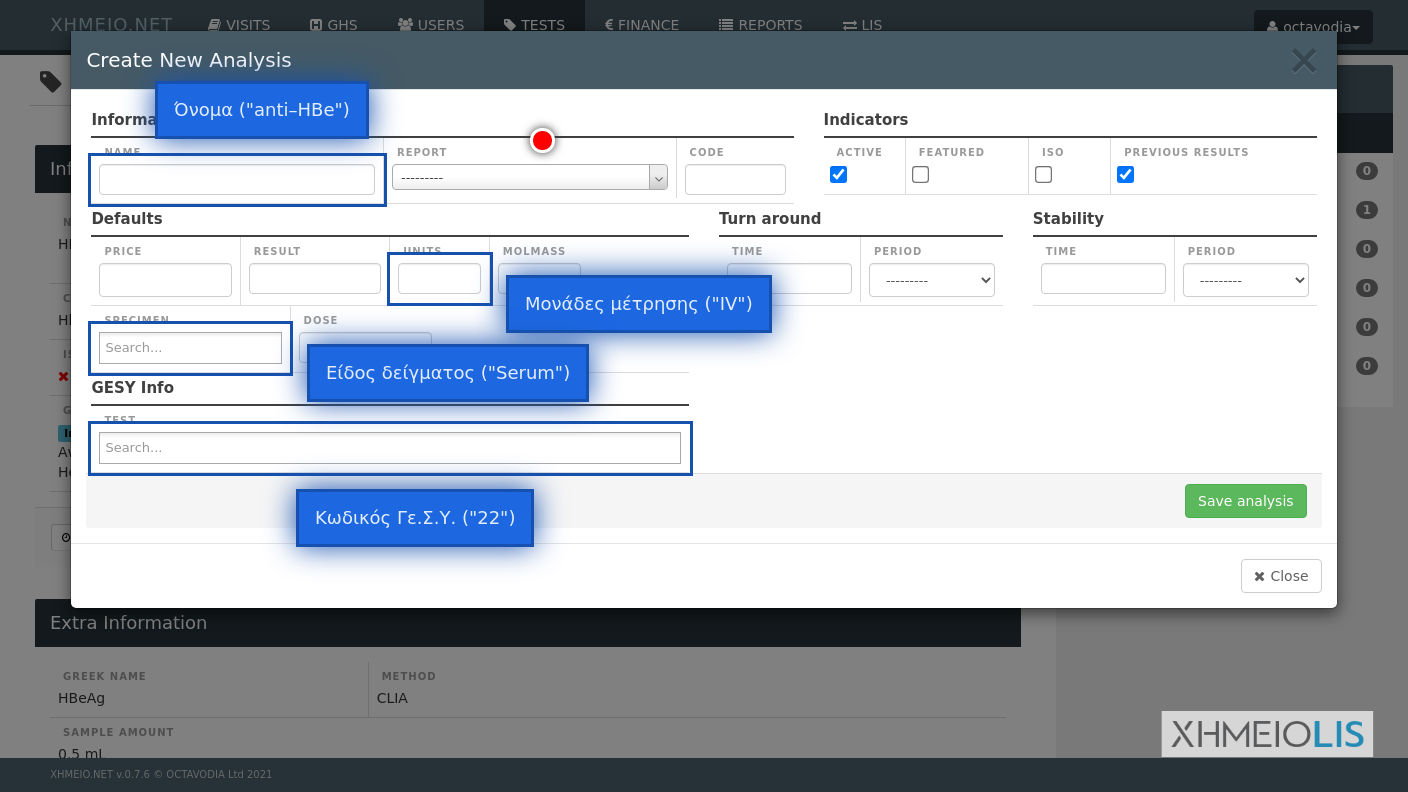Open the Reports menu item
The height and width of the screenshot is (792, 1408).
point(760,25)
